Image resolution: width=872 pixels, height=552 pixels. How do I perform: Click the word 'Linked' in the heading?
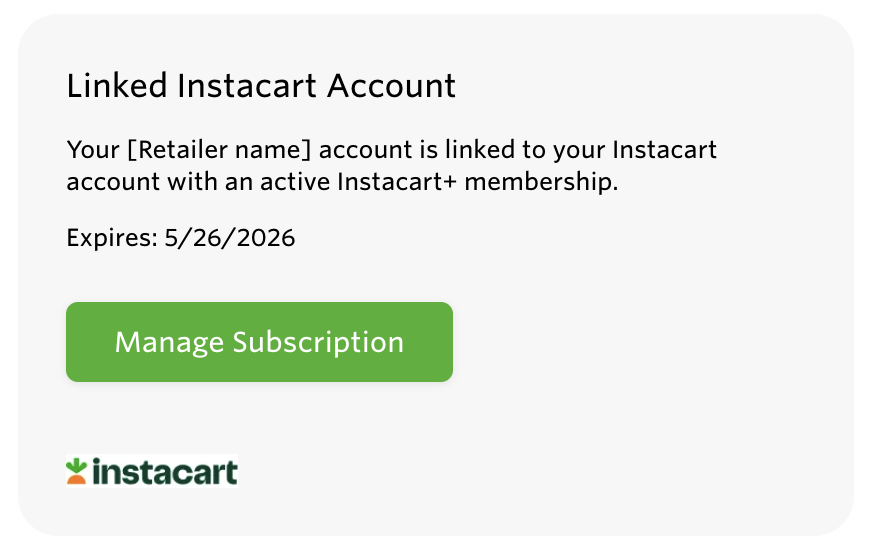[115, 86]
